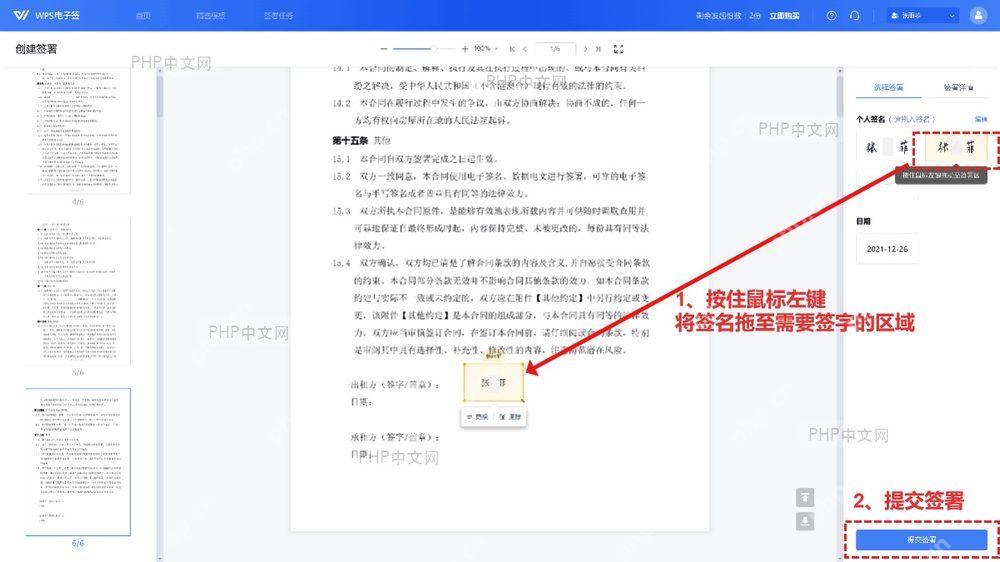Screen dimensions: 1000x562
Task: Zoom in with the plus icon
Action: click(x=464, y=49)
